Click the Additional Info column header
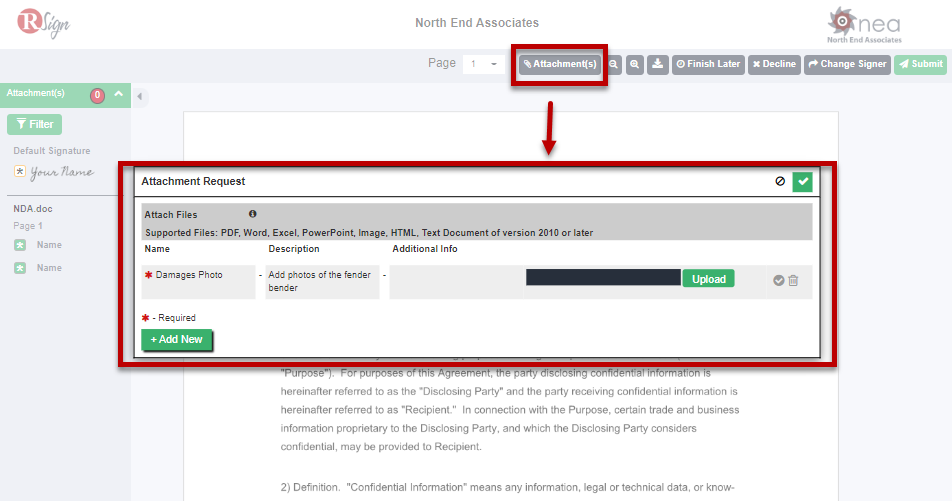Image resolution: width=952 pixels, height=501 pixels. coord(424,249)
